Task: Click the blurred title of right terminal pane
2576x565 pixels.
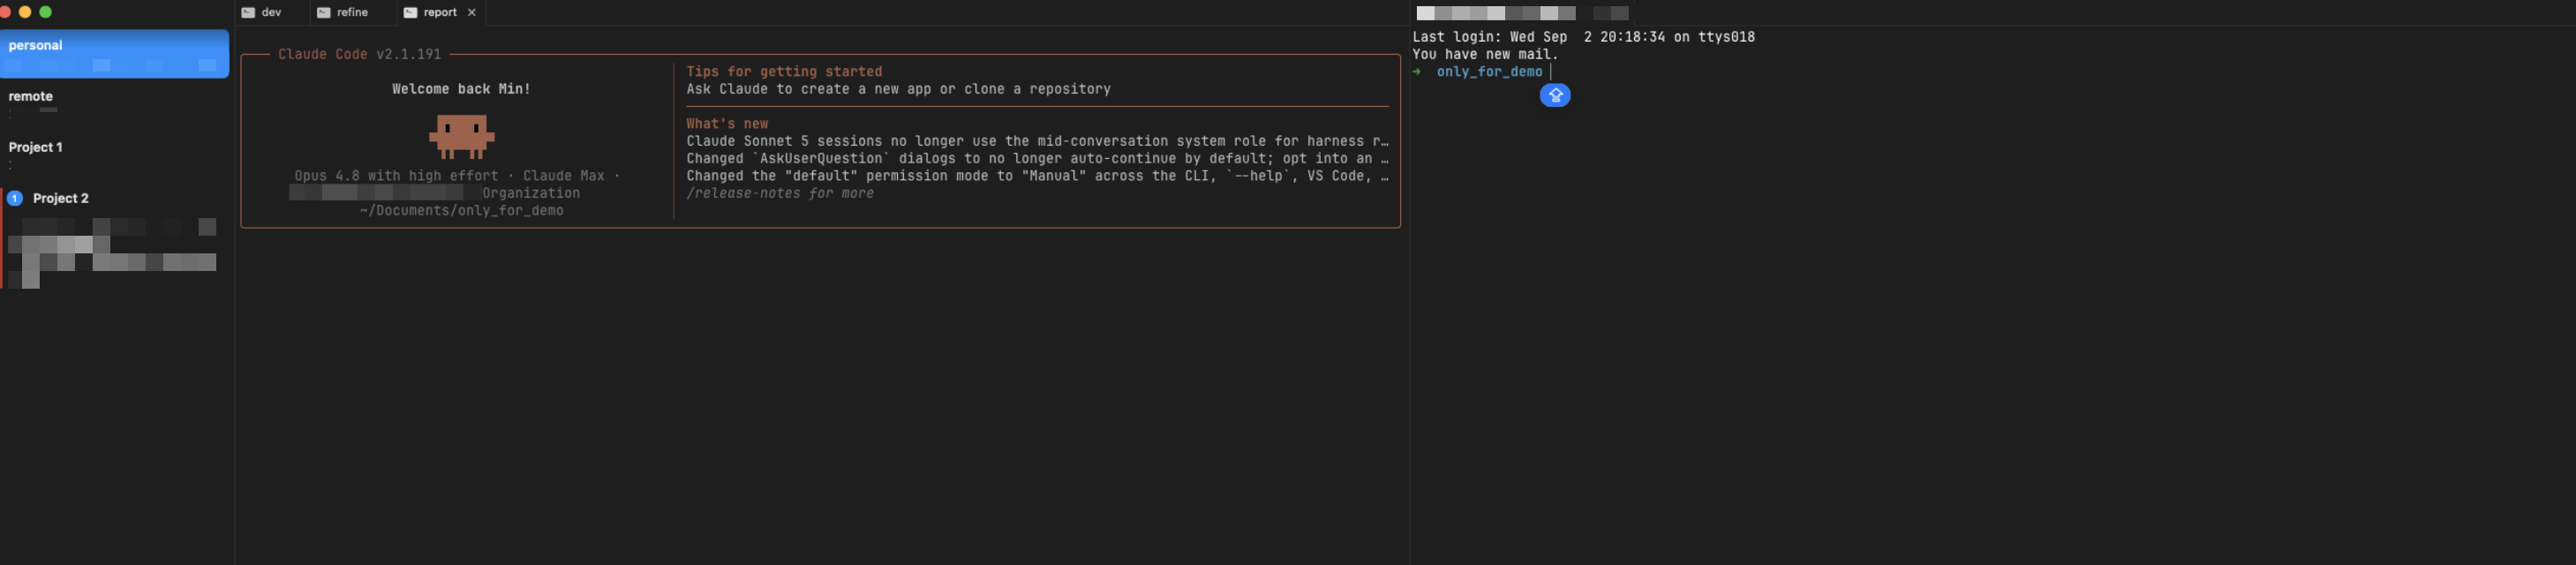Action: [1523, 13]
